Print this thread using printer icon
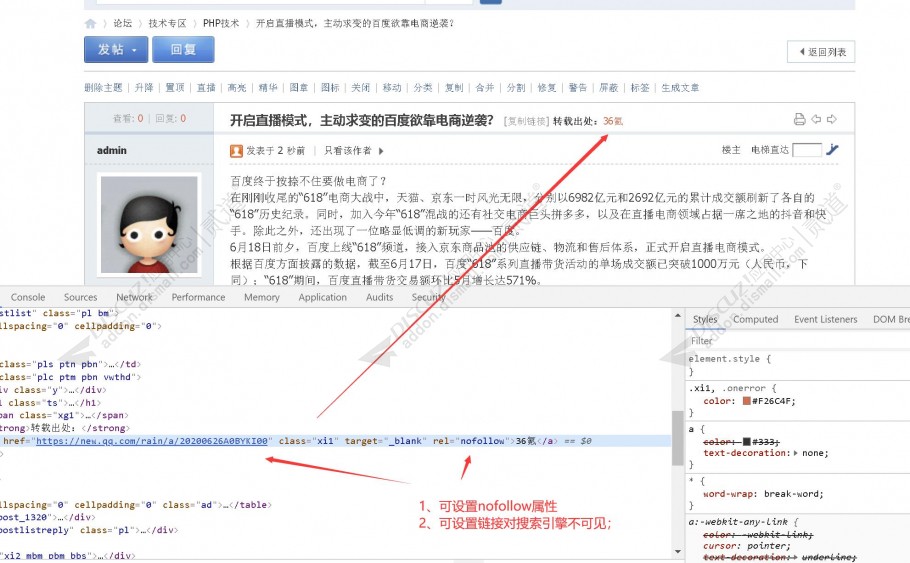The image size is (910, 563). [799, 119]
